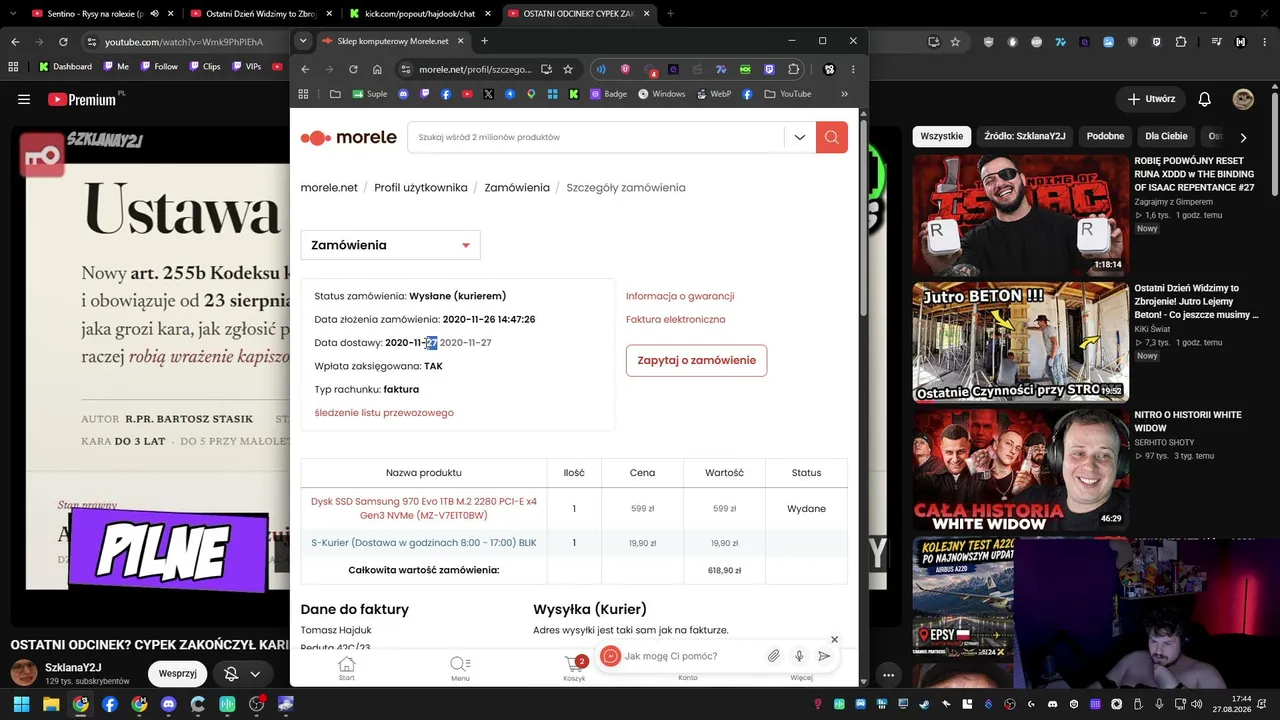Open Dysk SSD Samsung 970 Evo product link
The image size is (1280, 720).
click(424, 508)
